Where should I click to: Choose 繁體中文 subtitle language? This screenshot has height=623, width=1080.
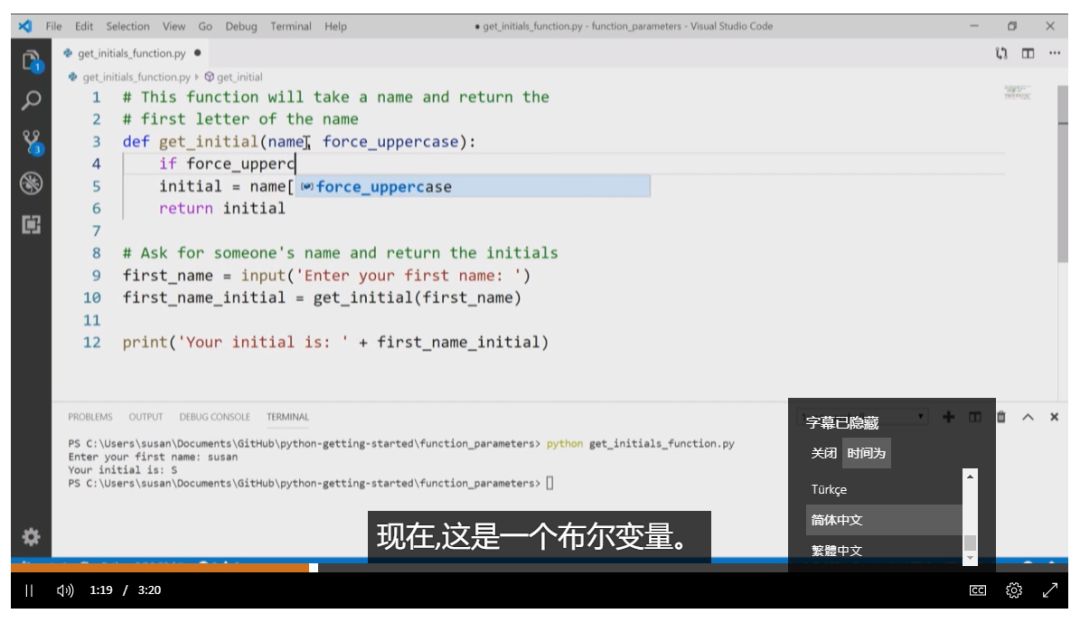(883, 551)
